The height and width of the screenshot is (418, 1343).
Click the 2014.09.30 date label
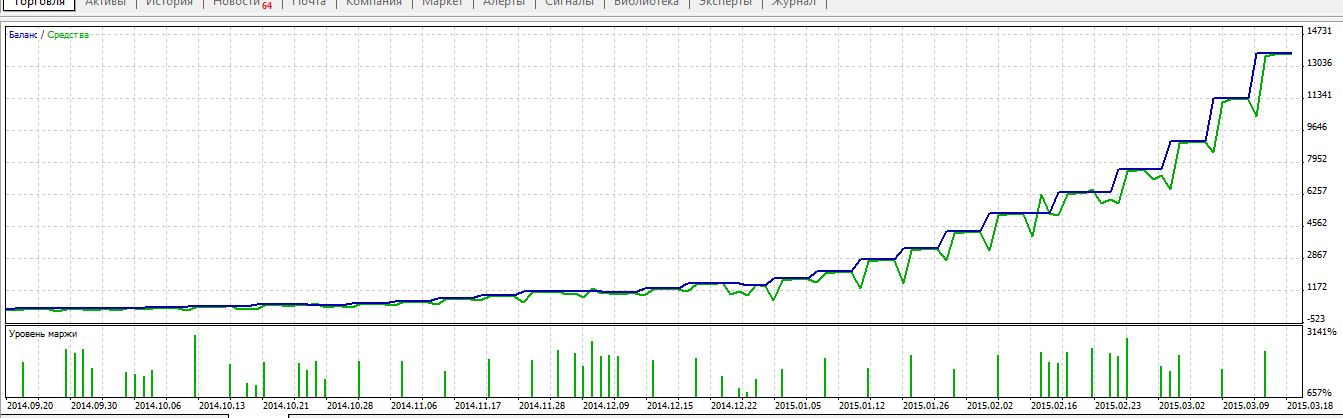[x=93, y=406]
